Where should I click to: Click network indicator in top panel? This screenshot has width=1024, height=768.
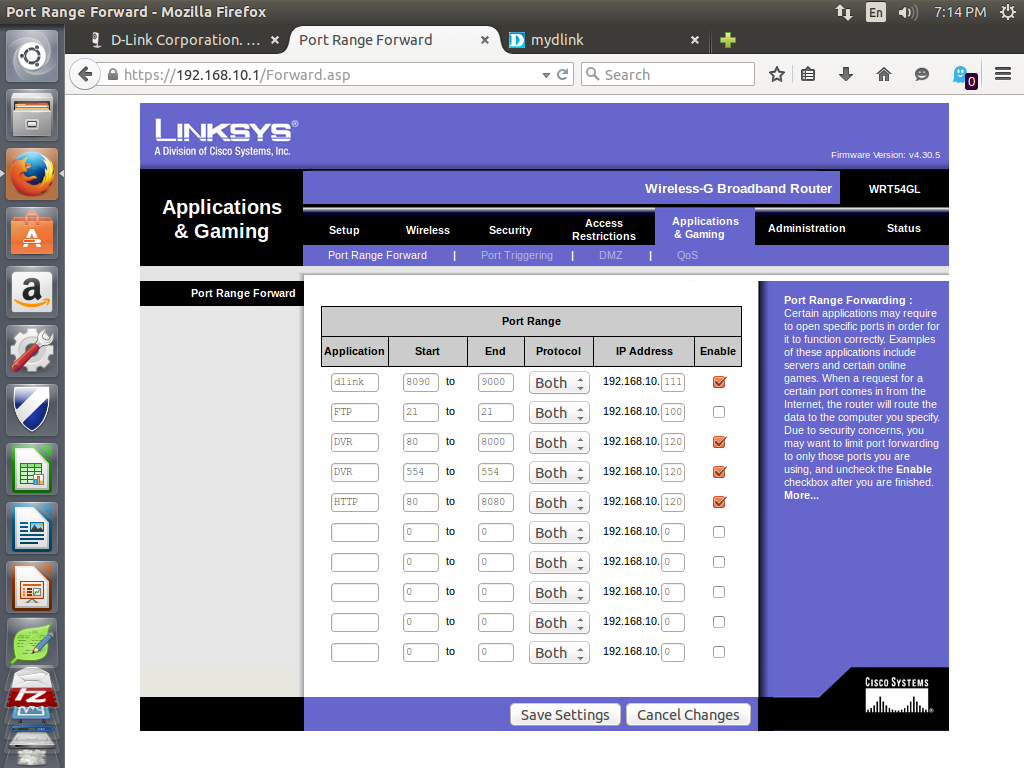pyautogui.click(x=844, y=12)
